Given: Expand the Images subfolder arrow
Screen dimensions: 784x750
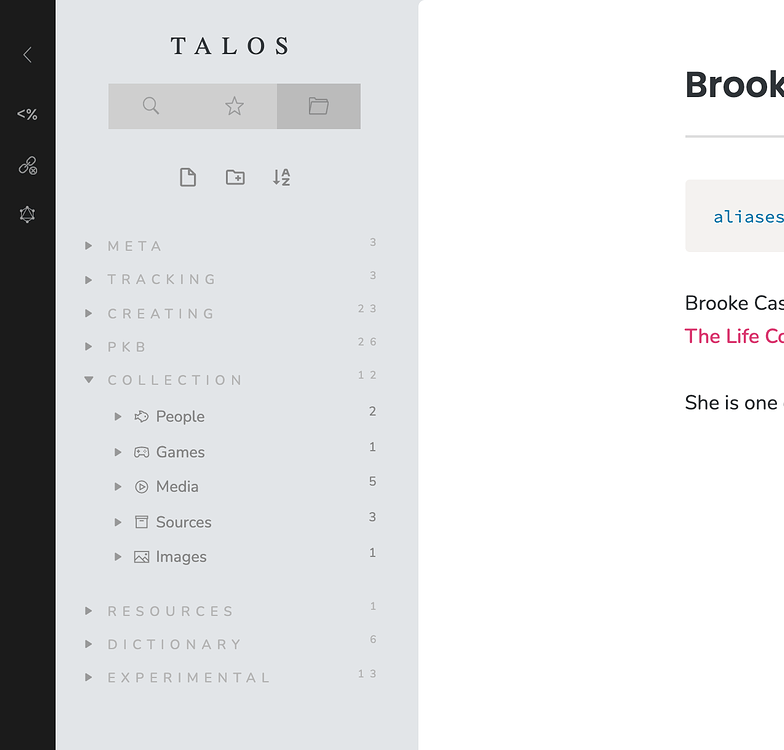Looking at the screenshot, I should [x=118, y=556].
